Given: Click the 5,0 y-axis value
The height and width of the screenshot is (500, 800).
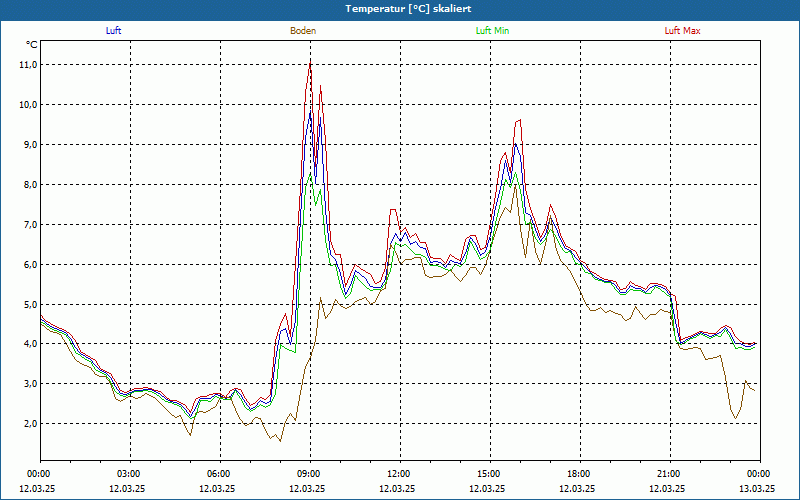Looking at the screenshot, I should click(x=30, y=304).
